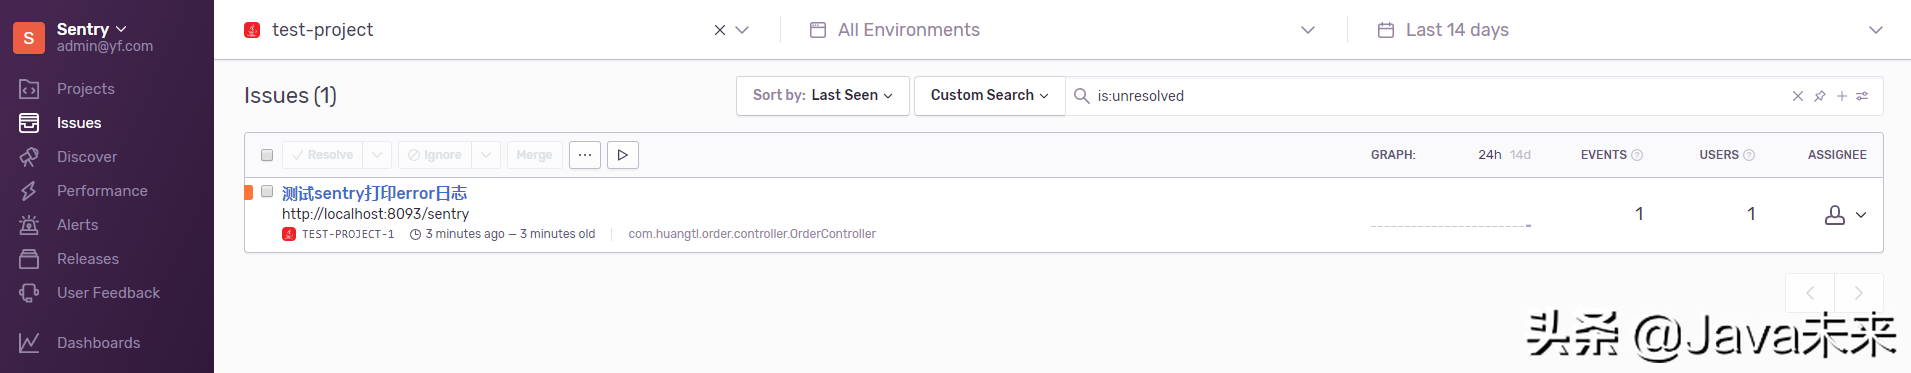This screenshot has height=373, width=1911.
Task: Open the All Environments selector
Action: [1063, 30]
